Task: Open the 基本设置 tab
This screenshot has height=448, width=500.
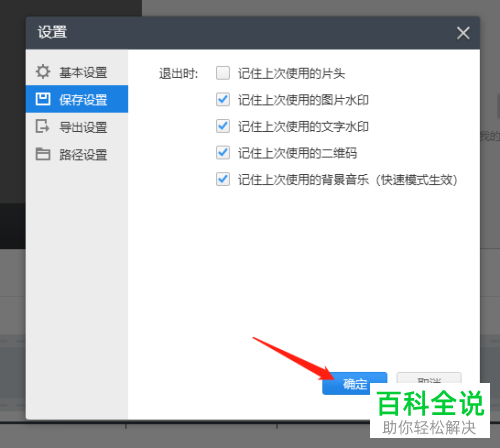Action: point(77,72)
